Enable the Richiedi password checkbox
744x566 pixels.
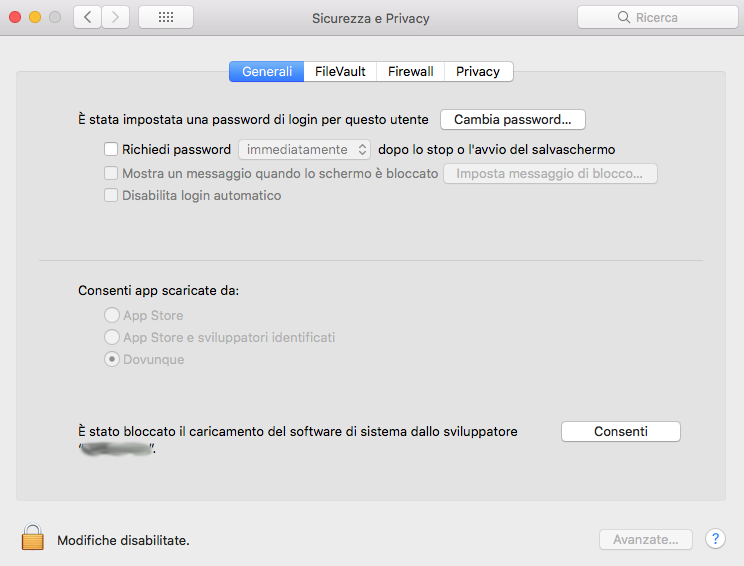pos(111,149)
